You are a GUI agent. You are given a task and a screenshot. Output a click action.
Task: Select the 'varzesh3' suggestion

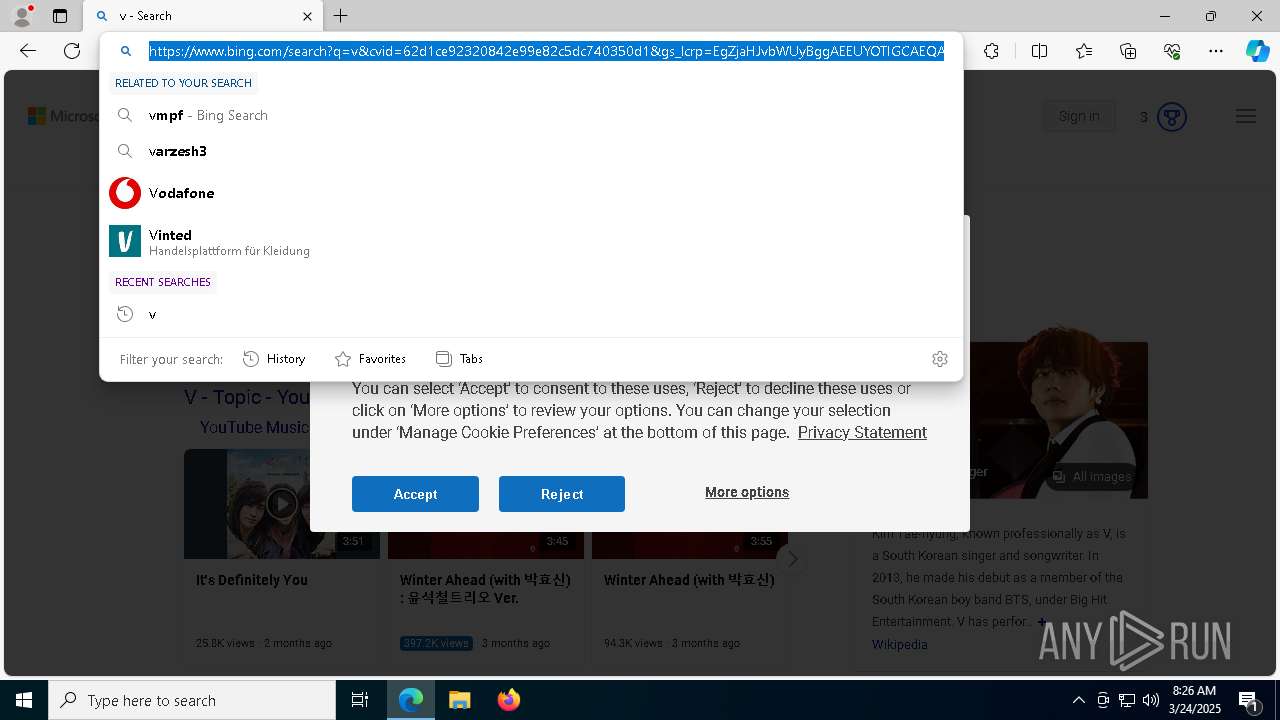[531, 151]
